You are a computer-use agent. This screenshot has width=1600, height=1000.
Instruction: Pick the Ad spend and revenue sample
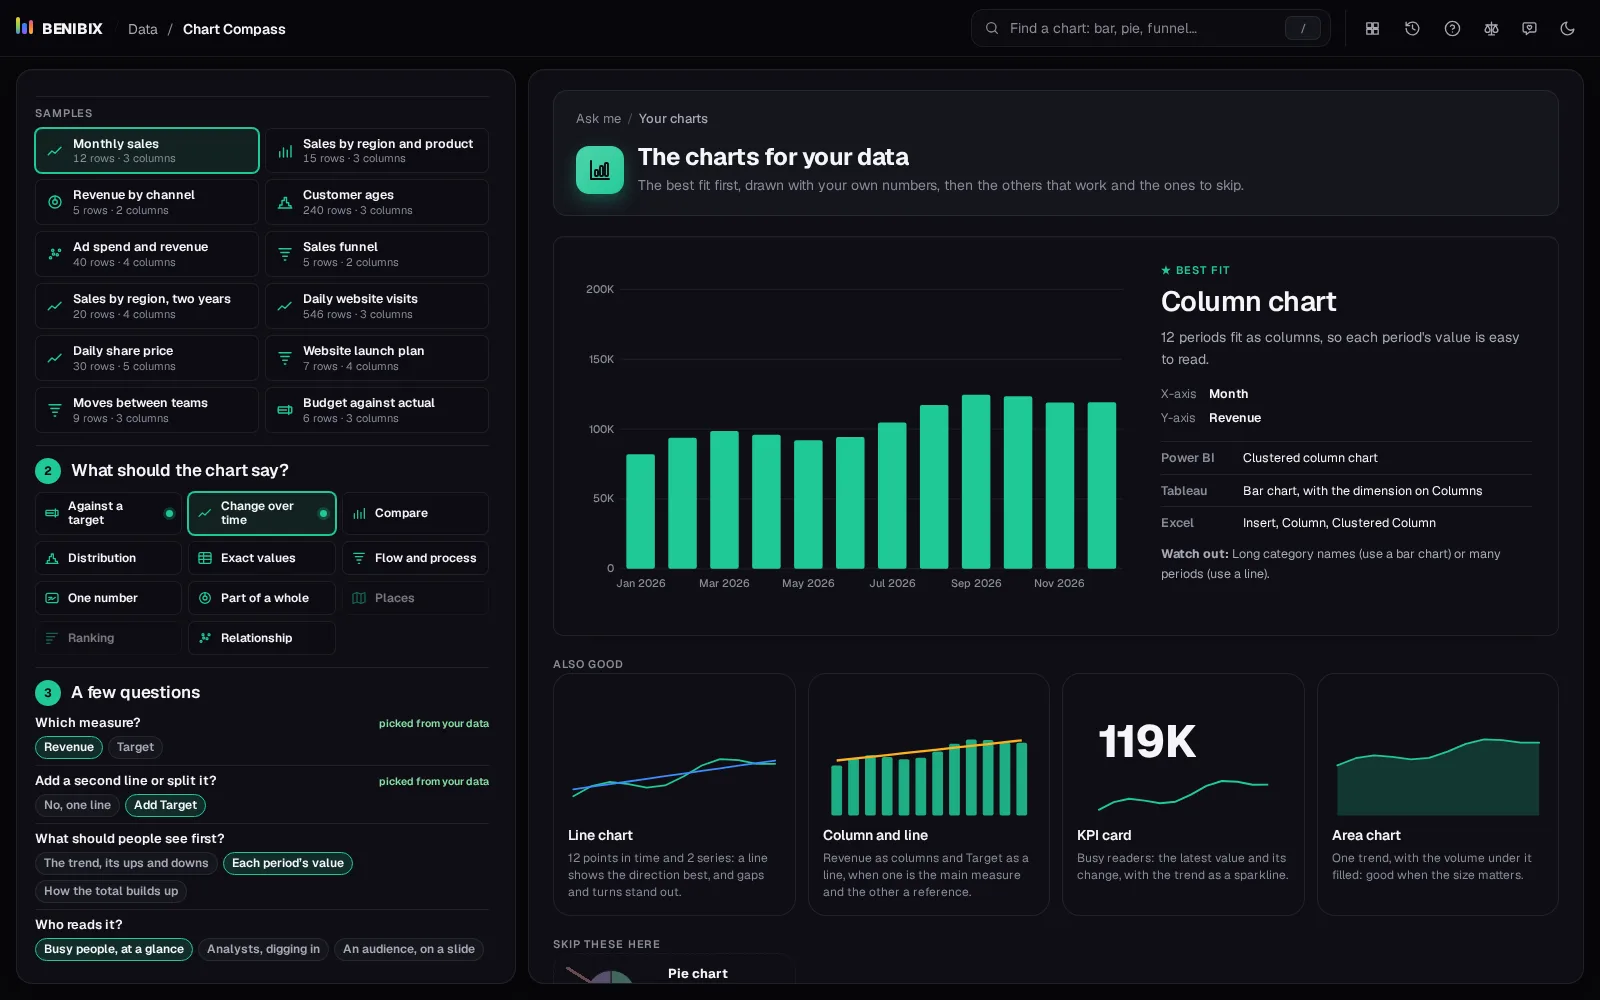click(147, 254)
